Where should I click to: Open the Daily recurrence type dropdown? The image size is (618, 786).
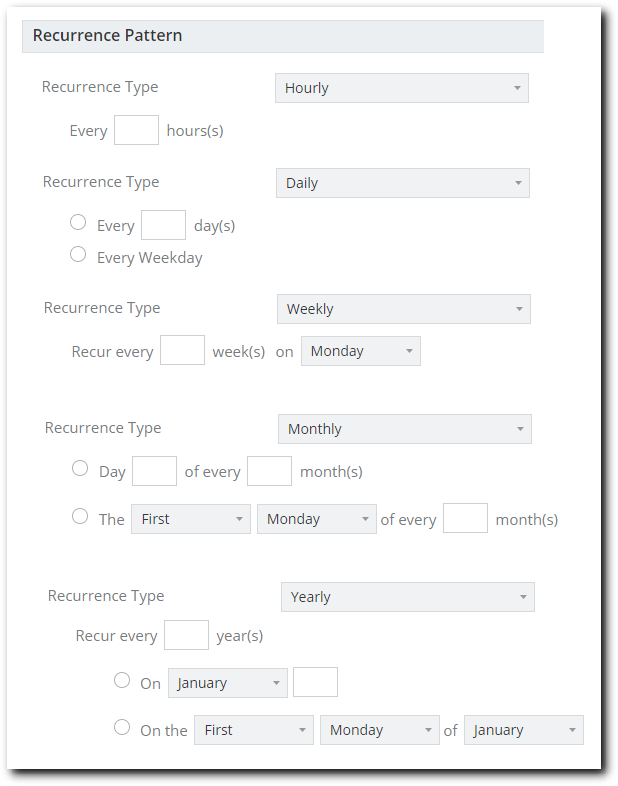(402, 183)
